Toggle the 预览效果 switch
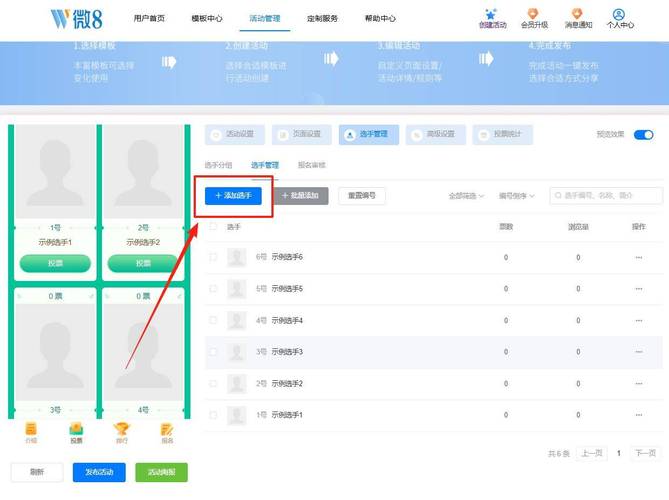669x500 pixels. (643, 134)
